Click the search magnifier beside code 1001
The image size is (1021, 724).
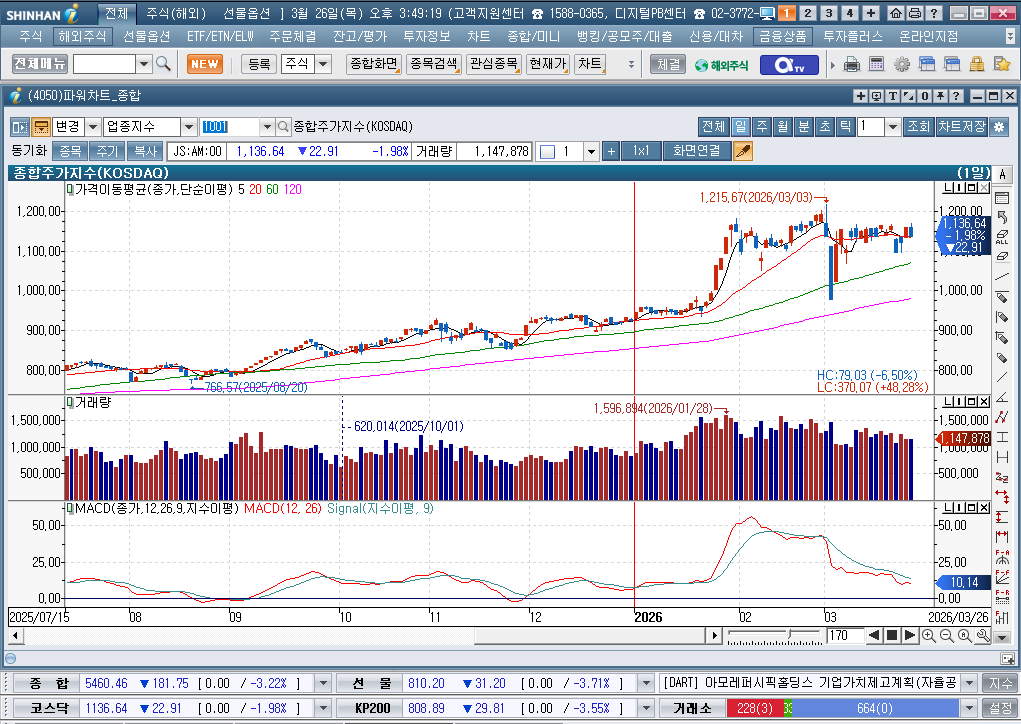point(283,126)
